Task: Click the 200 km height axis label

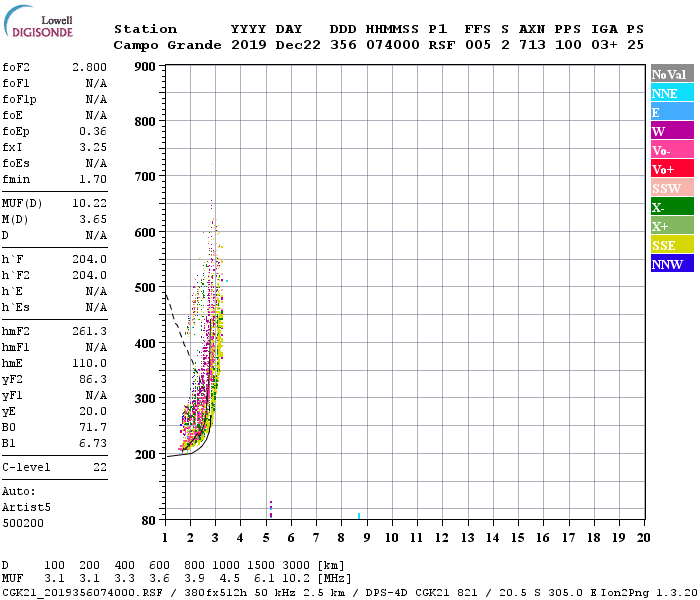Action: (x=145, y=454)
